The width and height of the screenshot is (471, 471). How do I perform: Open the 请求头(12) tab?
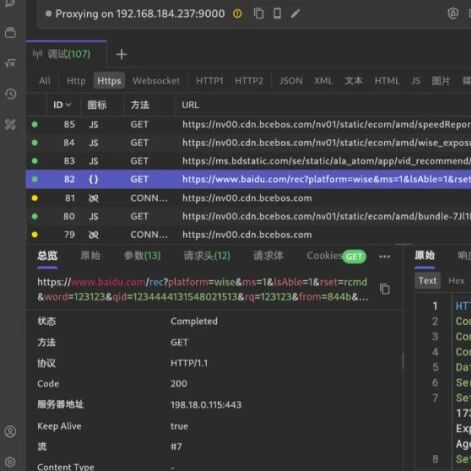pos(207,256)
